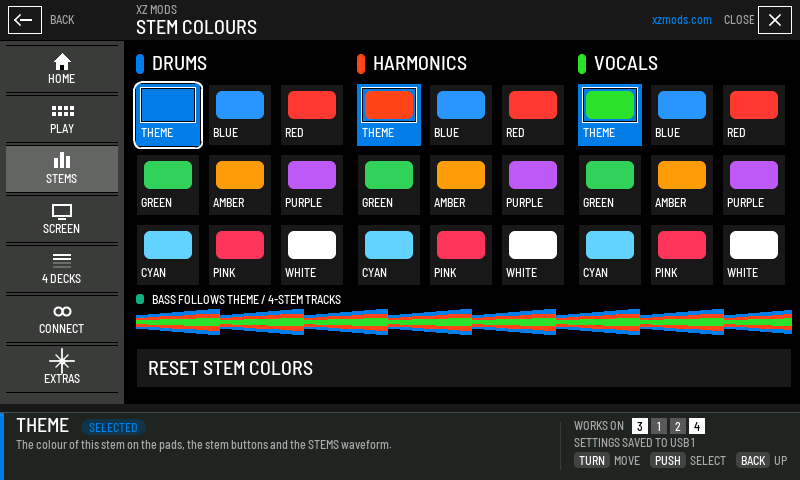This screenshot has width=800, height=480.
Task: Set Drums colour to Cyan
Action: point(168,255)
